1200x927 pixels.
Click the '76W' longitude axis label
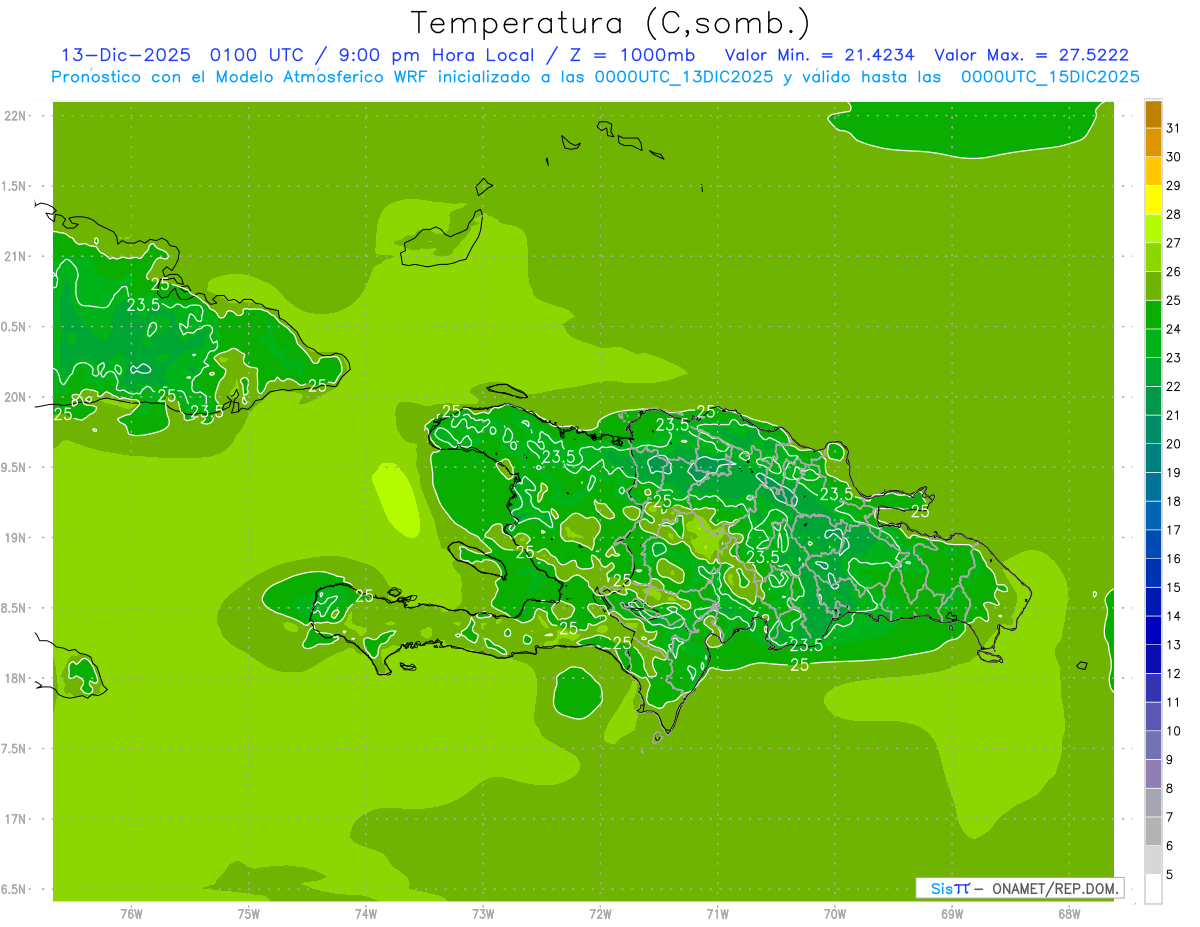[x=131, y=914]
